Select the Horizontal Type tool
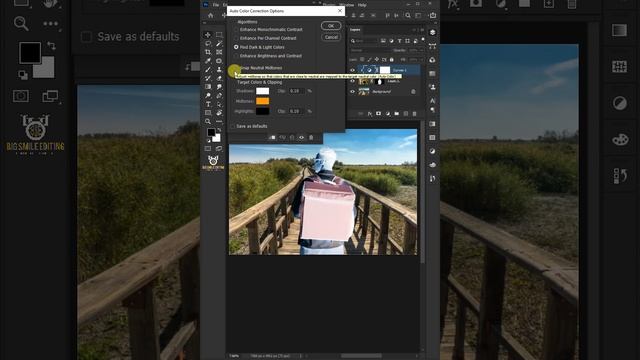 (208, 104)
